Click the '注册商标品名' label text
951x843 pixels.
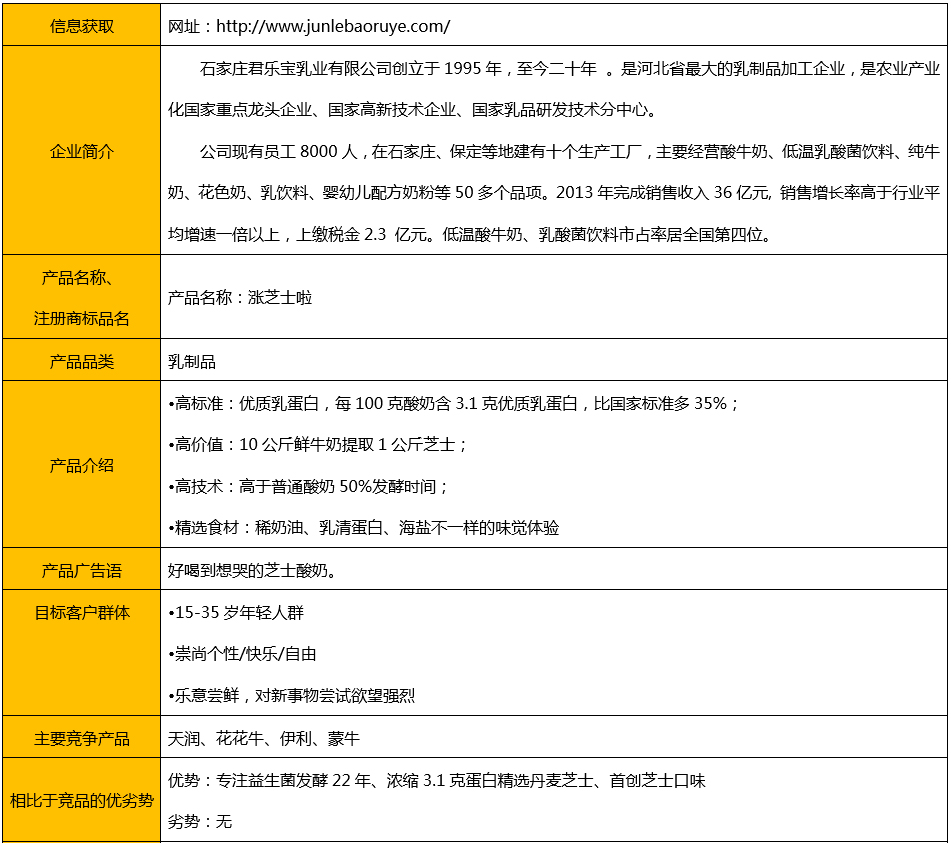[81, 318]
